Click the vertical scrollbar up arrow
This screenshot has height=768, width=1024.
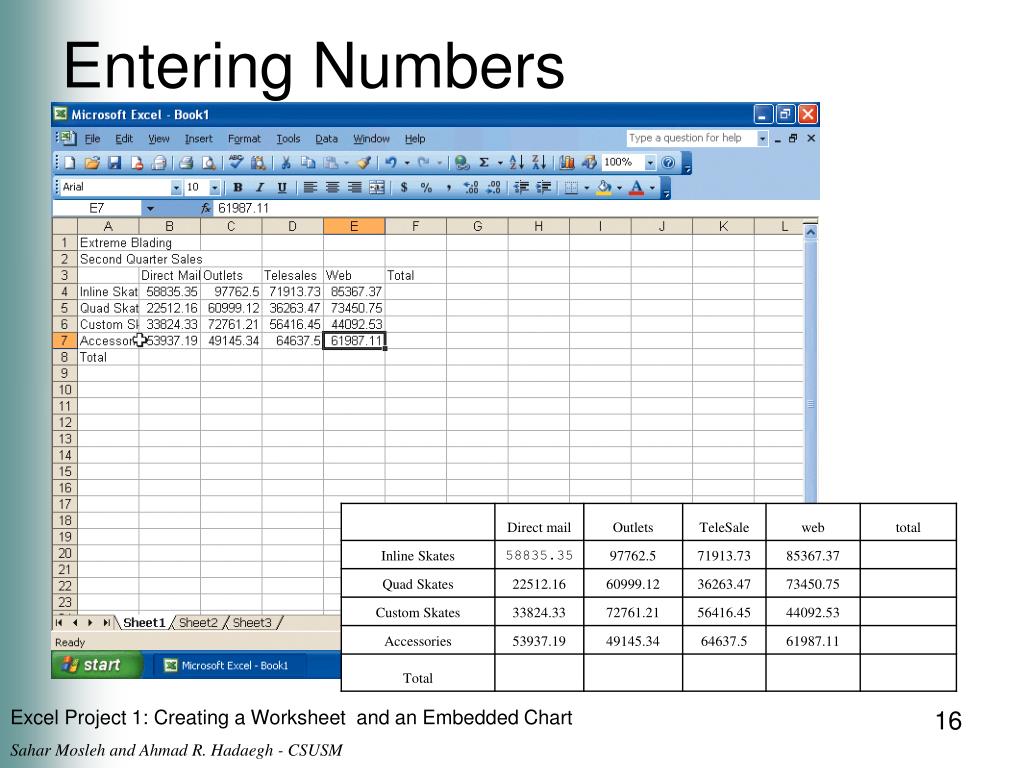click(810, 232)
